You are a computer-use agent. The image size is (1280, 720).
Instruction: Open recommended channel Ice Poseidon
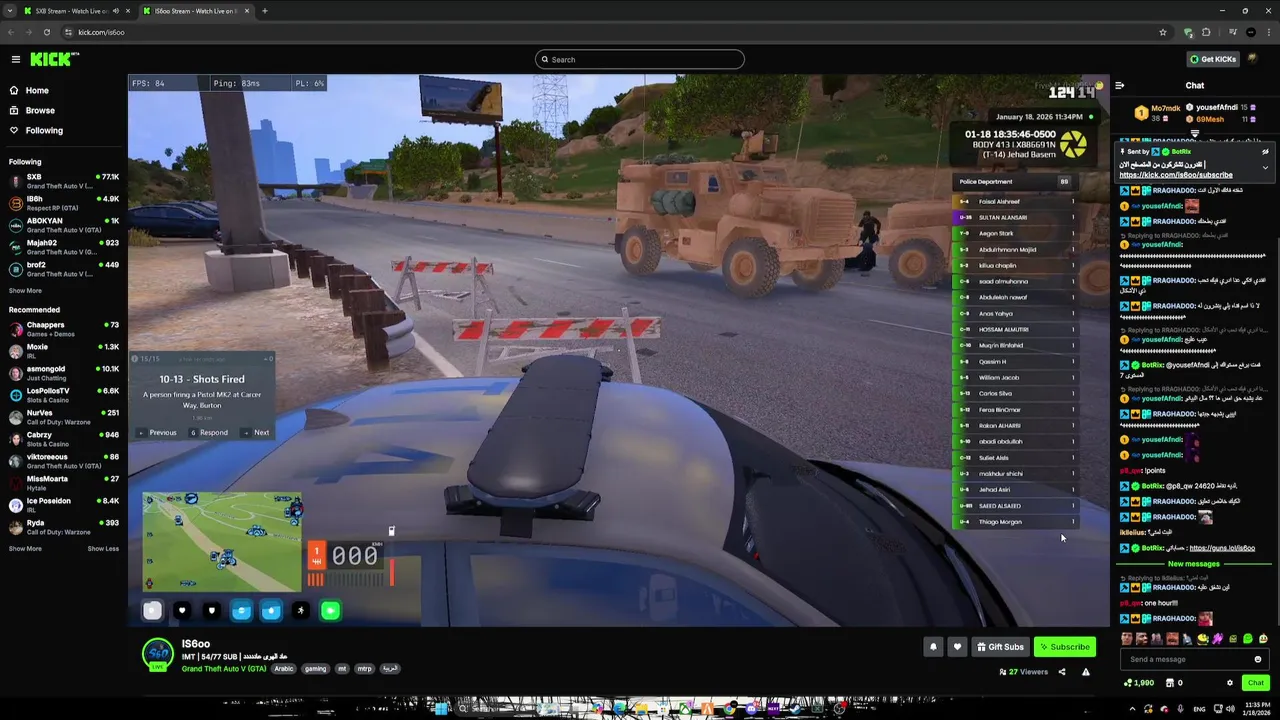click(64, 505)
